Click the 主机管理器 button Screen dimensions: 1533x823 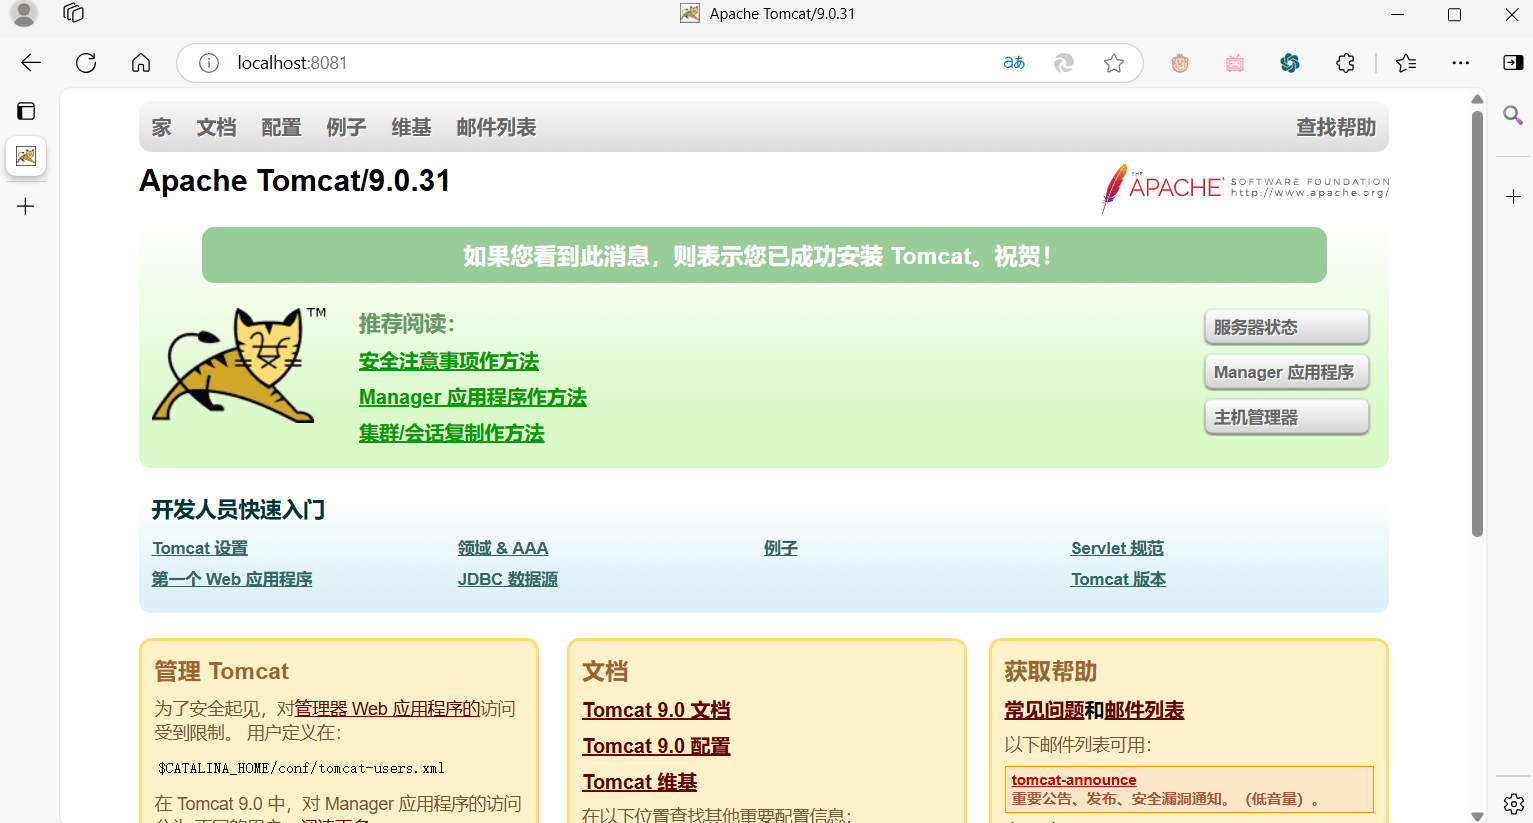coord(1286,417)
